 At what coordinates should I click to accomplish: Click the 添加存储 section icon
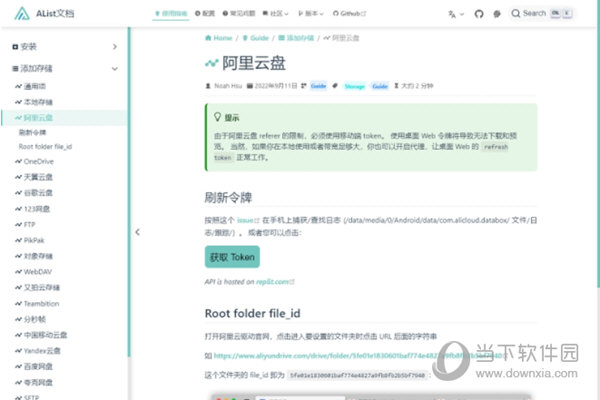click(x=15, y=69)
